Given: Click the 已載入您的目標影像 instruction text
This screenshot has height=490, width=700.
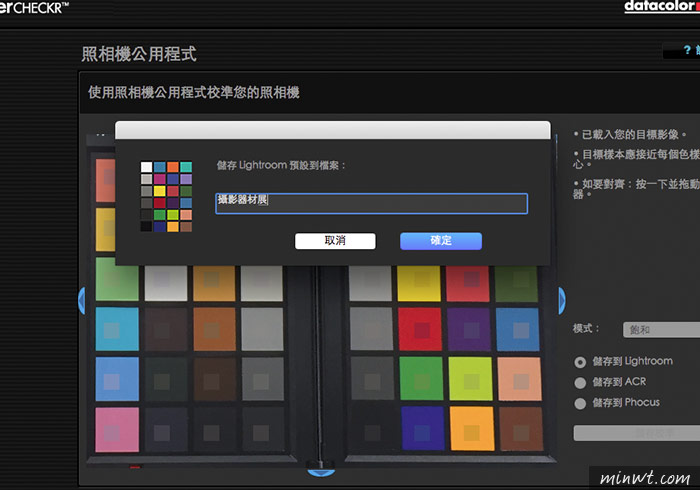Looking at the screenshot, I should coord(630,134).
